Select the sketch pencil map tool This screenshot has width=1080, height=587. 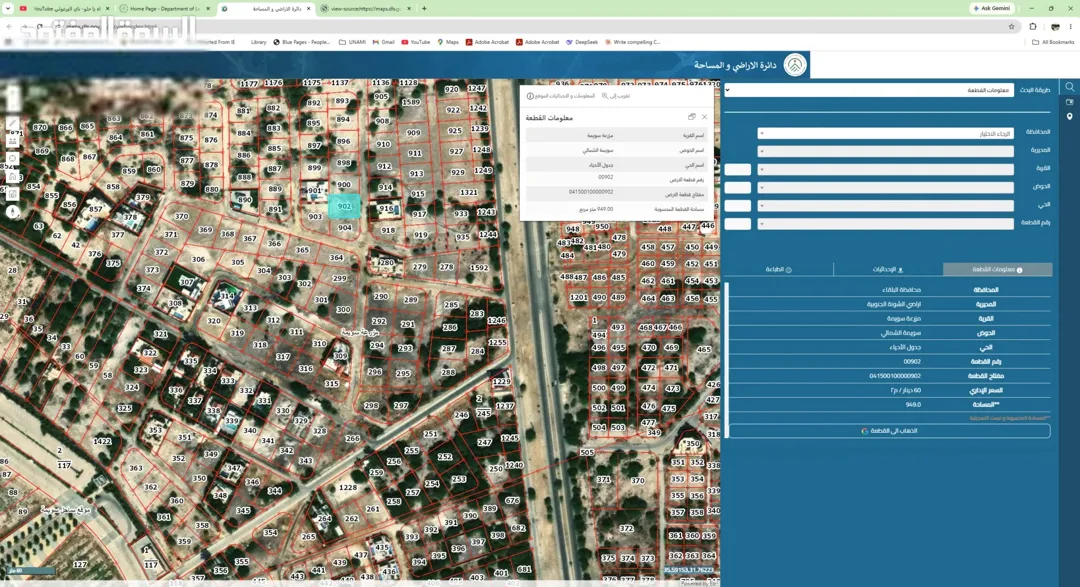(x=12, y=123)
